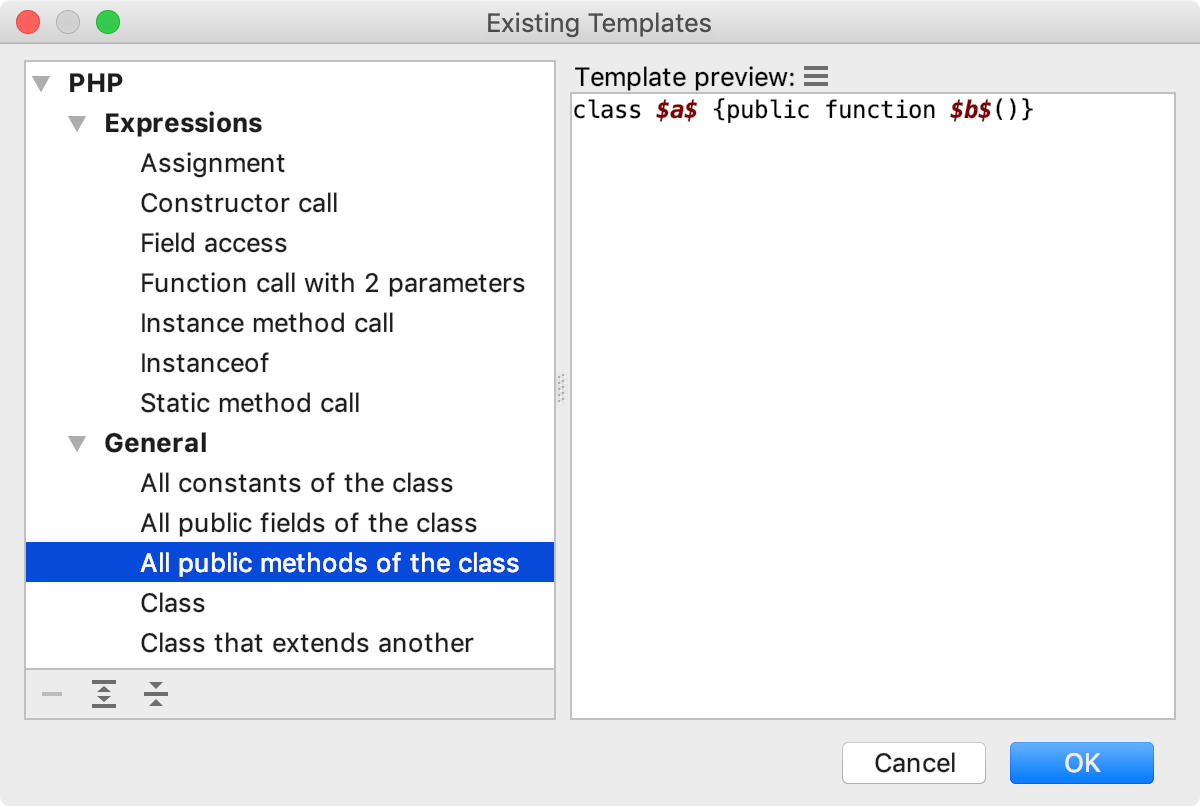Screen dimensions: 1200x806
Task: Select Function call with 2 parameters
Action: 332,283
